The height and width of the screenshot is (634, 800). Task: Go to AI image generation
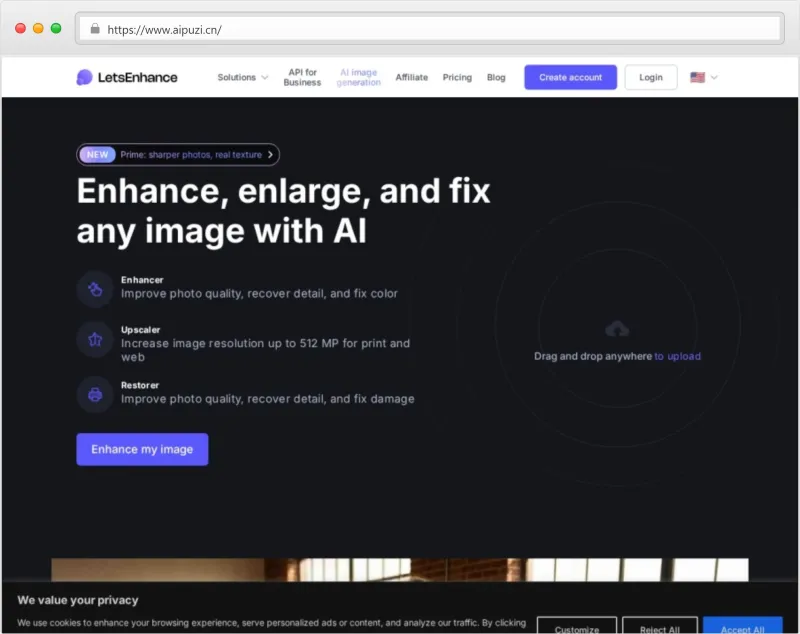pos(359,78)
